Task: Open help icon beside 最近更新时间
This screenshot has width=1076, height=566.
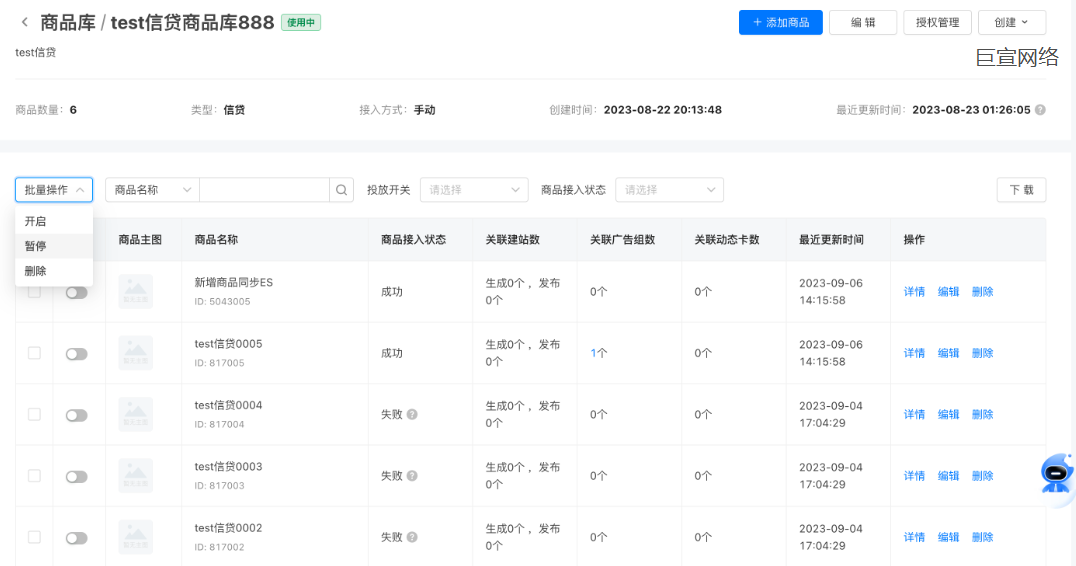Action: coord(1040,110)
